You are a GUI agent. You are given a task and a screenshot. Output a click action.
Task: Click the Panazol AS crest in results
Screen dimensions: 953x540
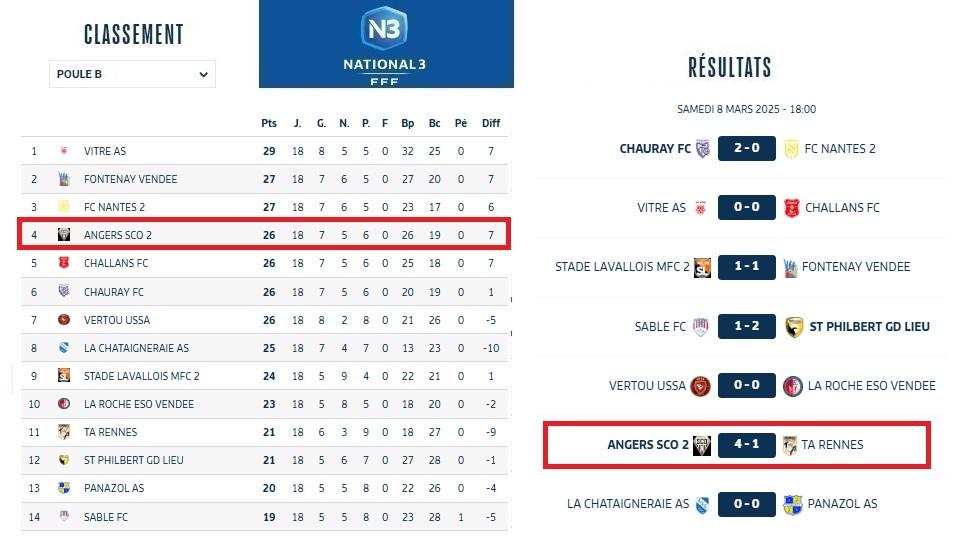(x=792, y=504)
